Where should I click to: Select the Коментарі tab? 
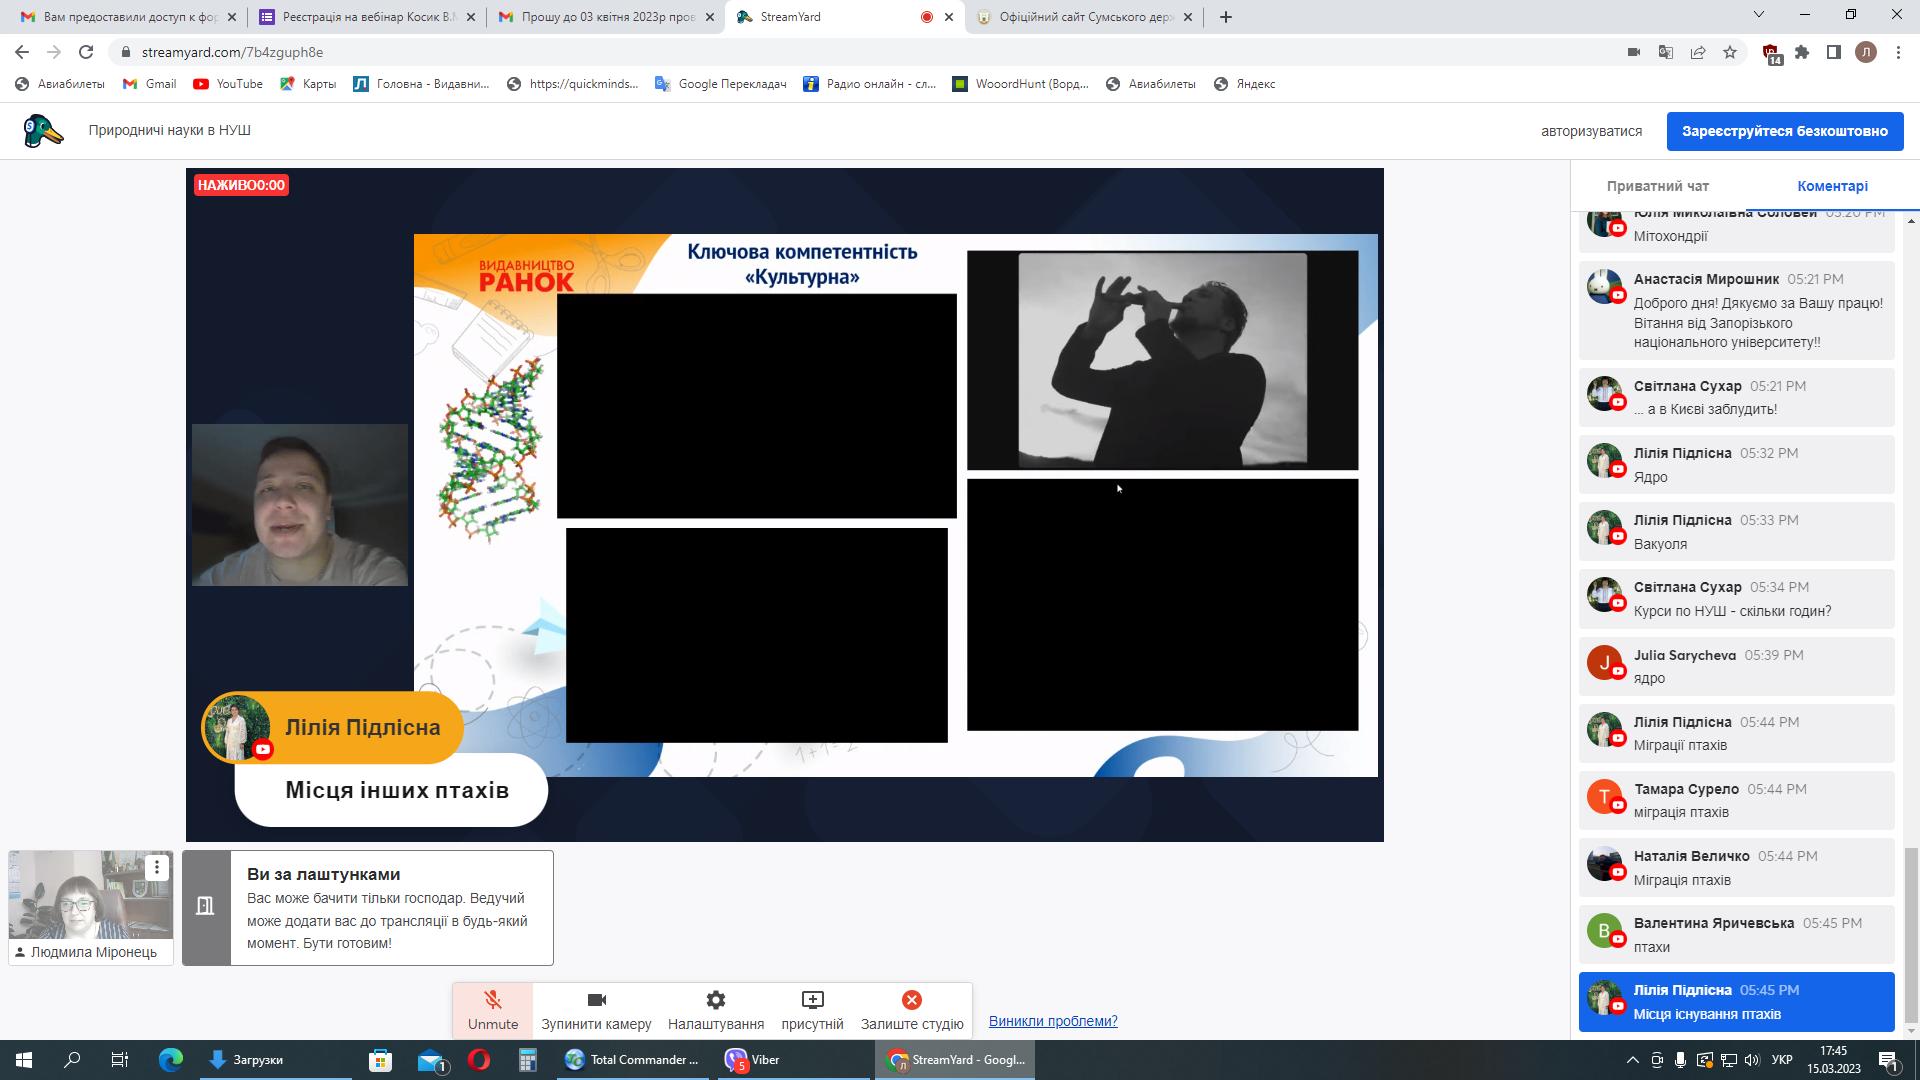click(1832, 186)
